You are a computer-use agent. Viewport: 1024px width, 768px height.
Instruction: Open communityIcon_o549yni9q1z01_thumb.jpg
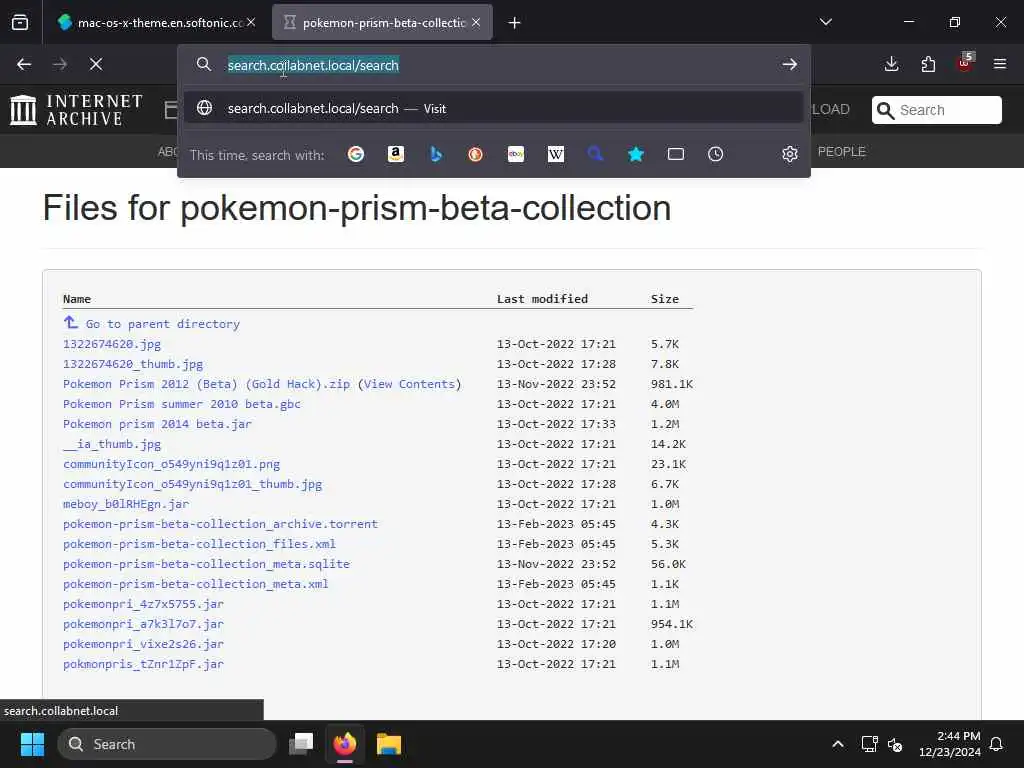coord(193,484)
